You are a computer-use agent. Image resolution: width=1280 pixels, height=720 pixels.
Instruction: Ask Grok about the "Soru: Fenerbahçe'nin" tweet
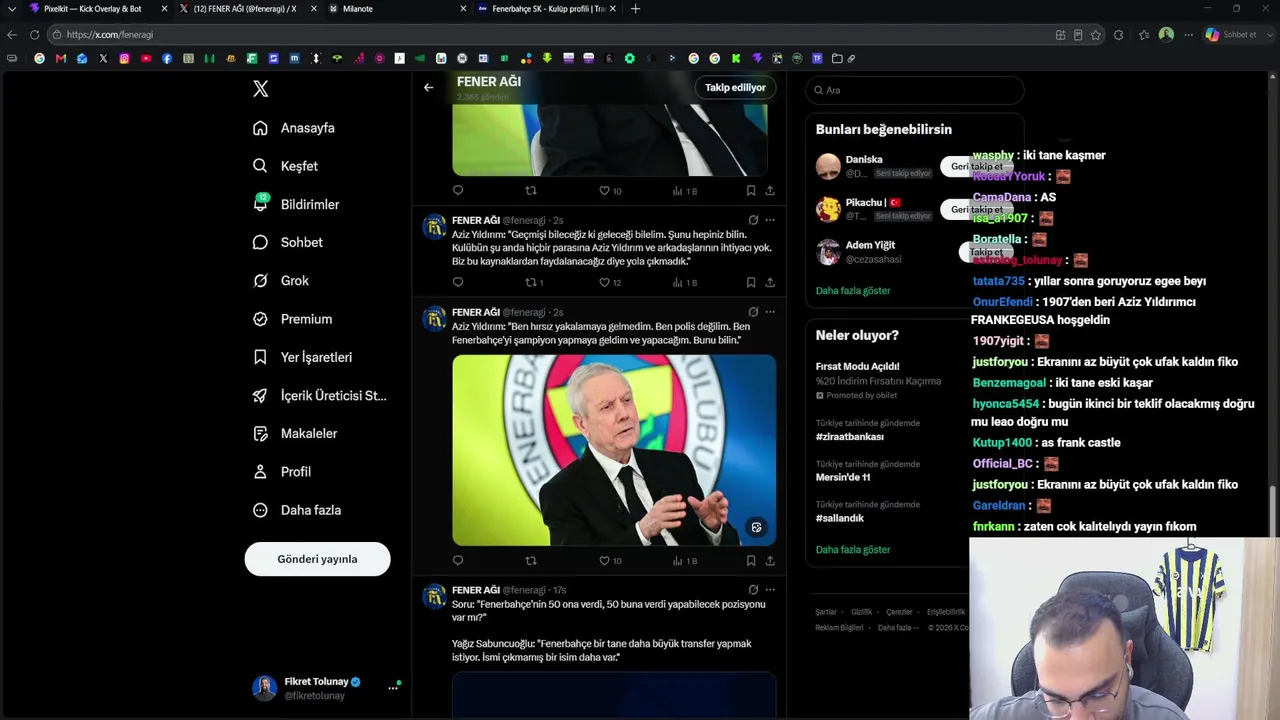(x=753, y=590)
